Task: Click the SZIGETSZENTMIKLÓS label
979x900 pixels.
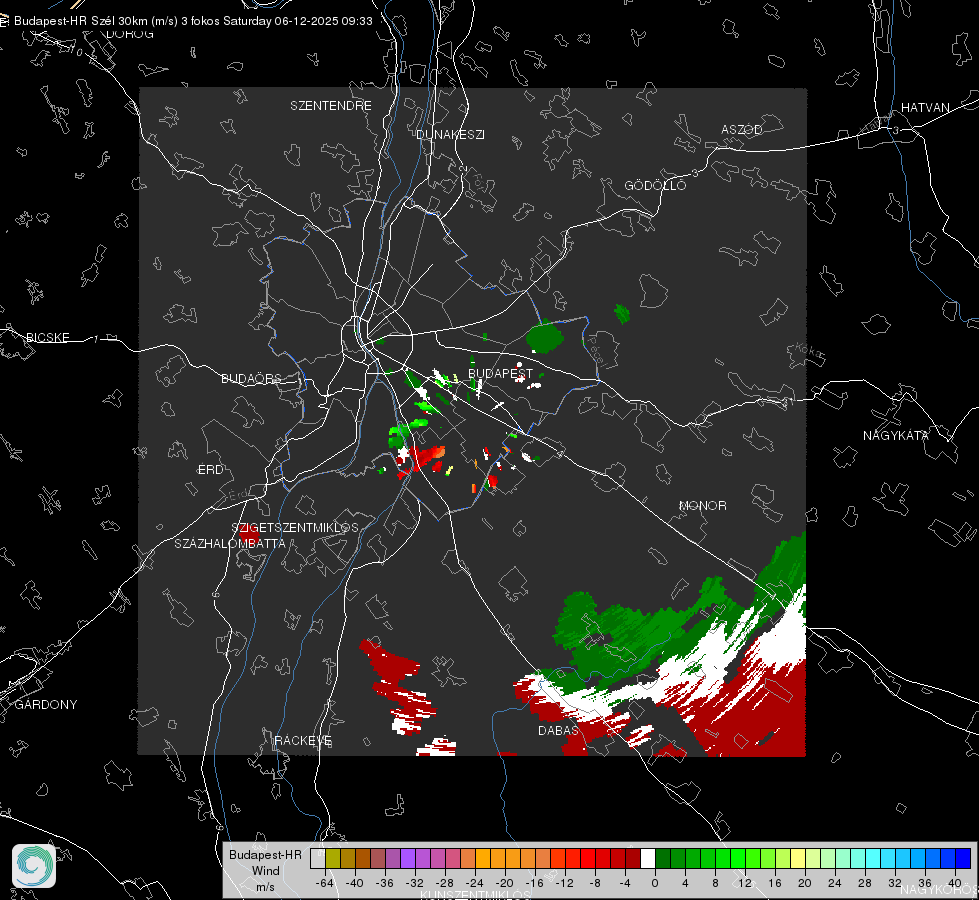Action: pyautogui.click(x=295, y=528)
